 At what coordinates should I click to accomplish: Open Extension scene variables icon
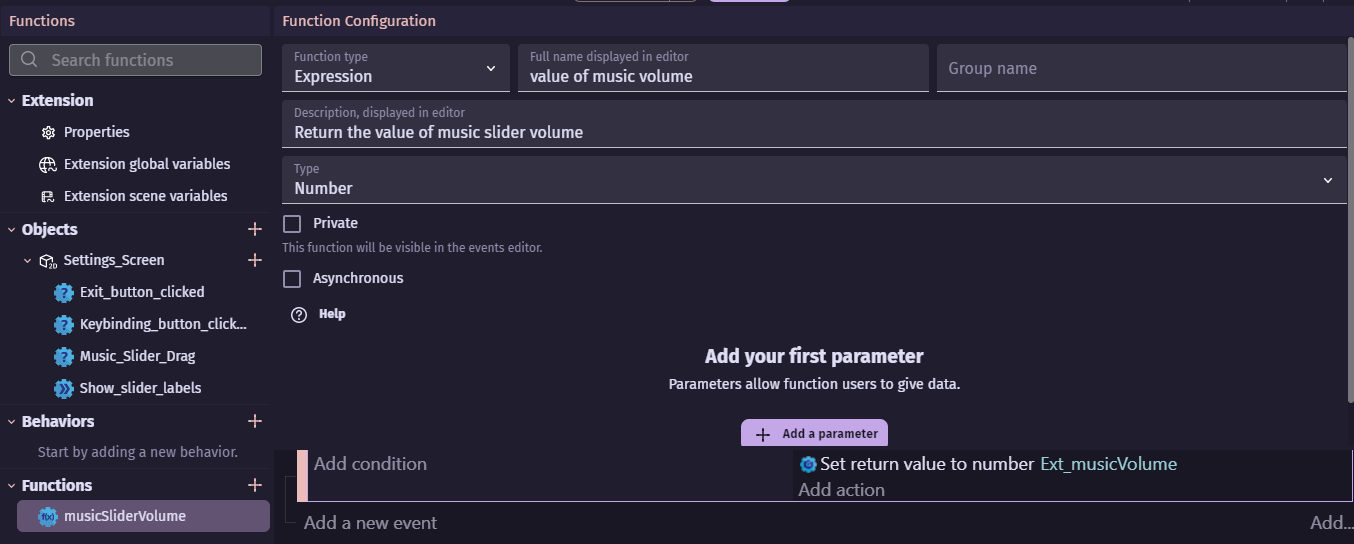coord(48,196)
